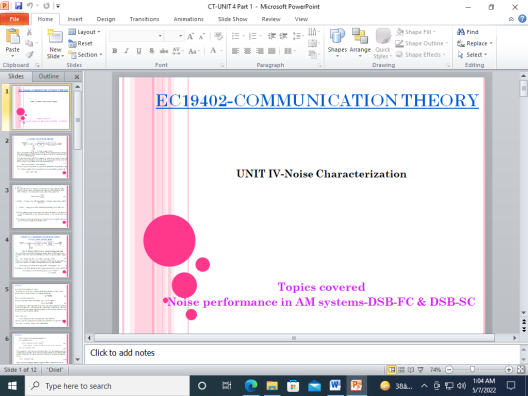Expand the Layout dropdown

[85, 32]
